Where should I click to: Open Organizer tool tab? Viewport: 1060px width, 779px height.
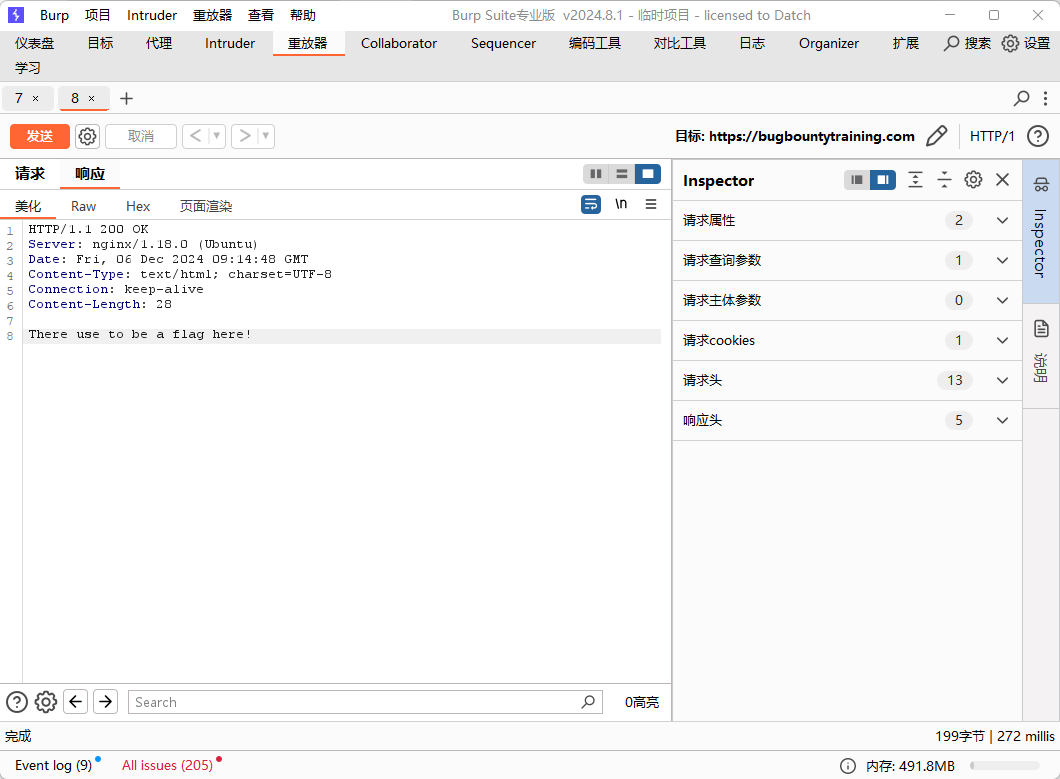pos(829,43)
